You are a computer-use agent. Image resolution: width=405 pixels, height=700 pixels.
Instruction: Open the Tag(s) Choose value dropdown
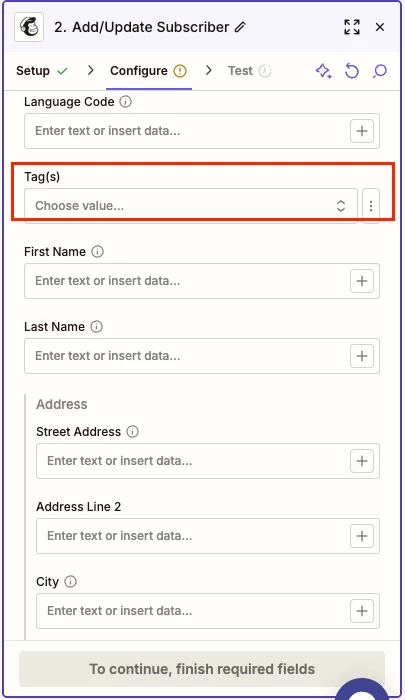[x=191, y=206]
